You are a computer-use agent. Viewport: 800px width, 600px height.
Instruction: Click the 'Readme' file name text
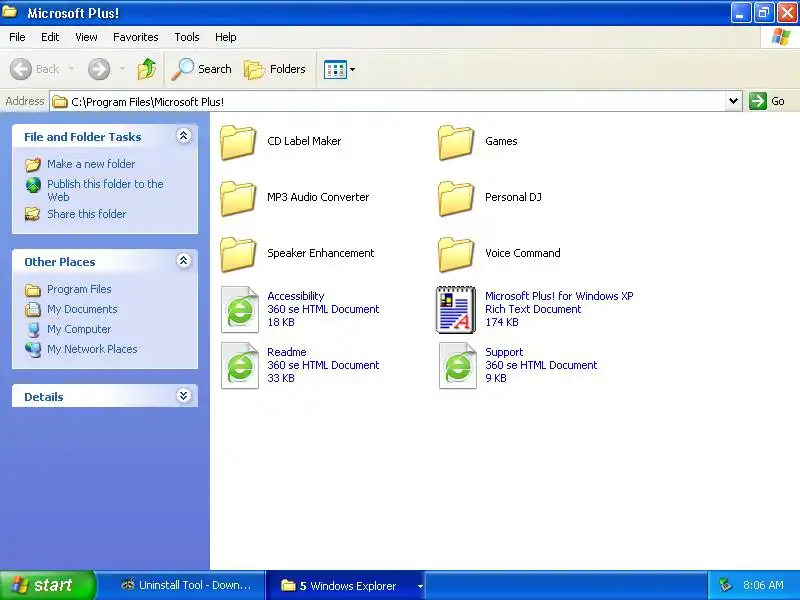click(287, 352)
